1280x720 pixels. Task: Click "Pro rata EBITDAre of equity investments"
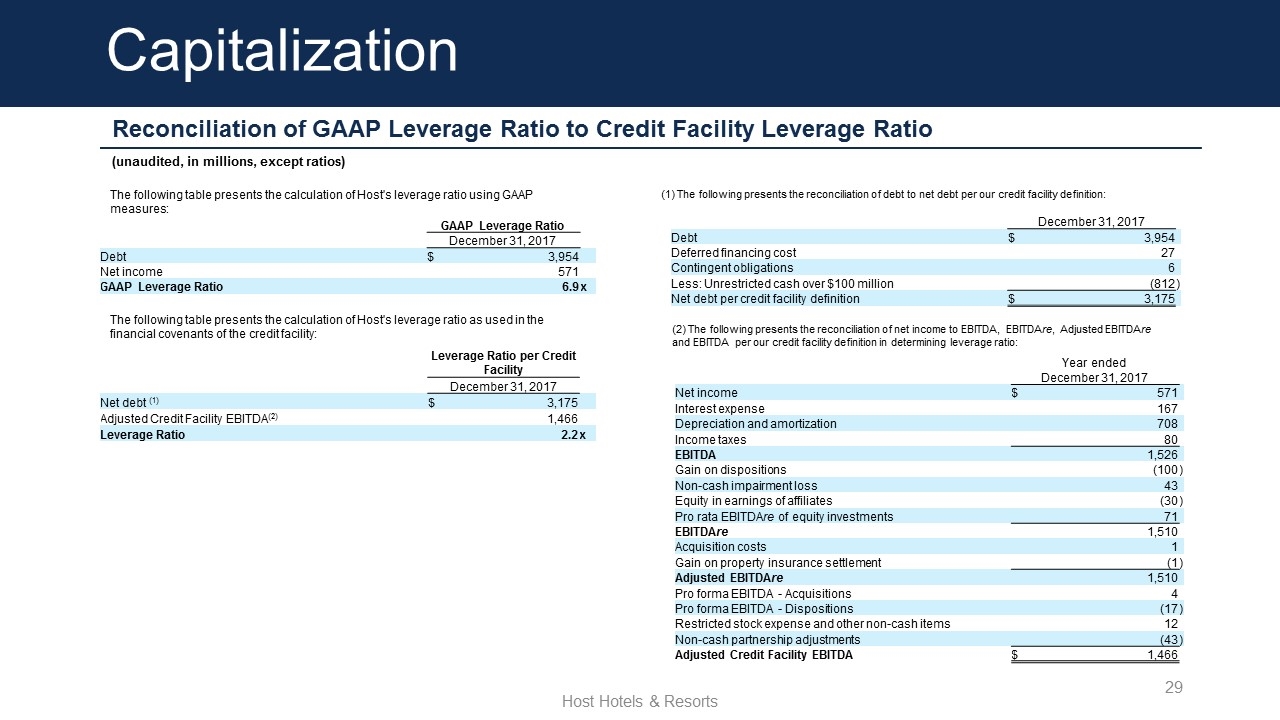pyautogui.click(x=784, y=516)
